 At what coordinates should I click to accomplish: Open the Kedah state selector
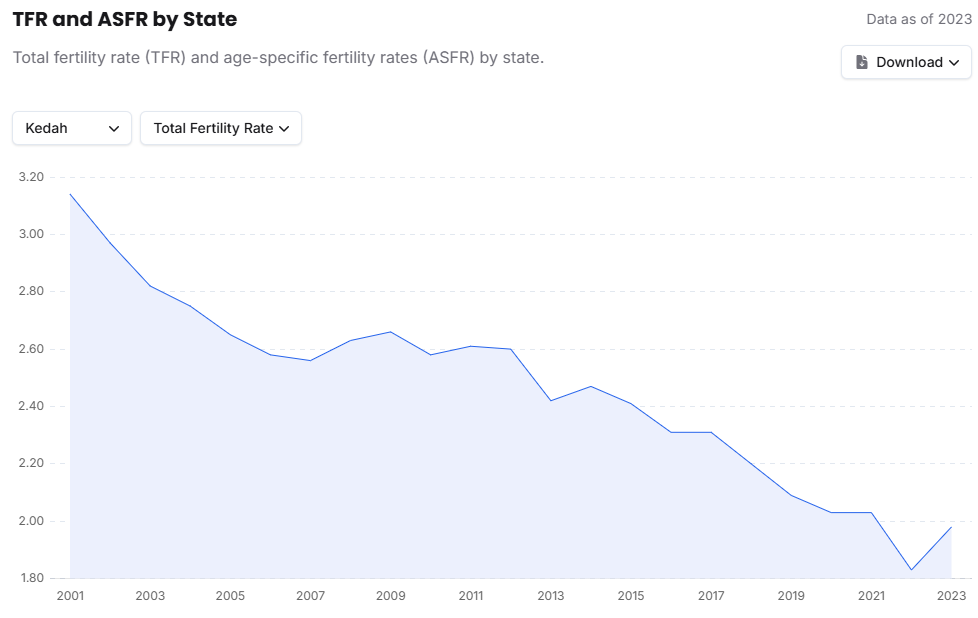tap(71, 128)
